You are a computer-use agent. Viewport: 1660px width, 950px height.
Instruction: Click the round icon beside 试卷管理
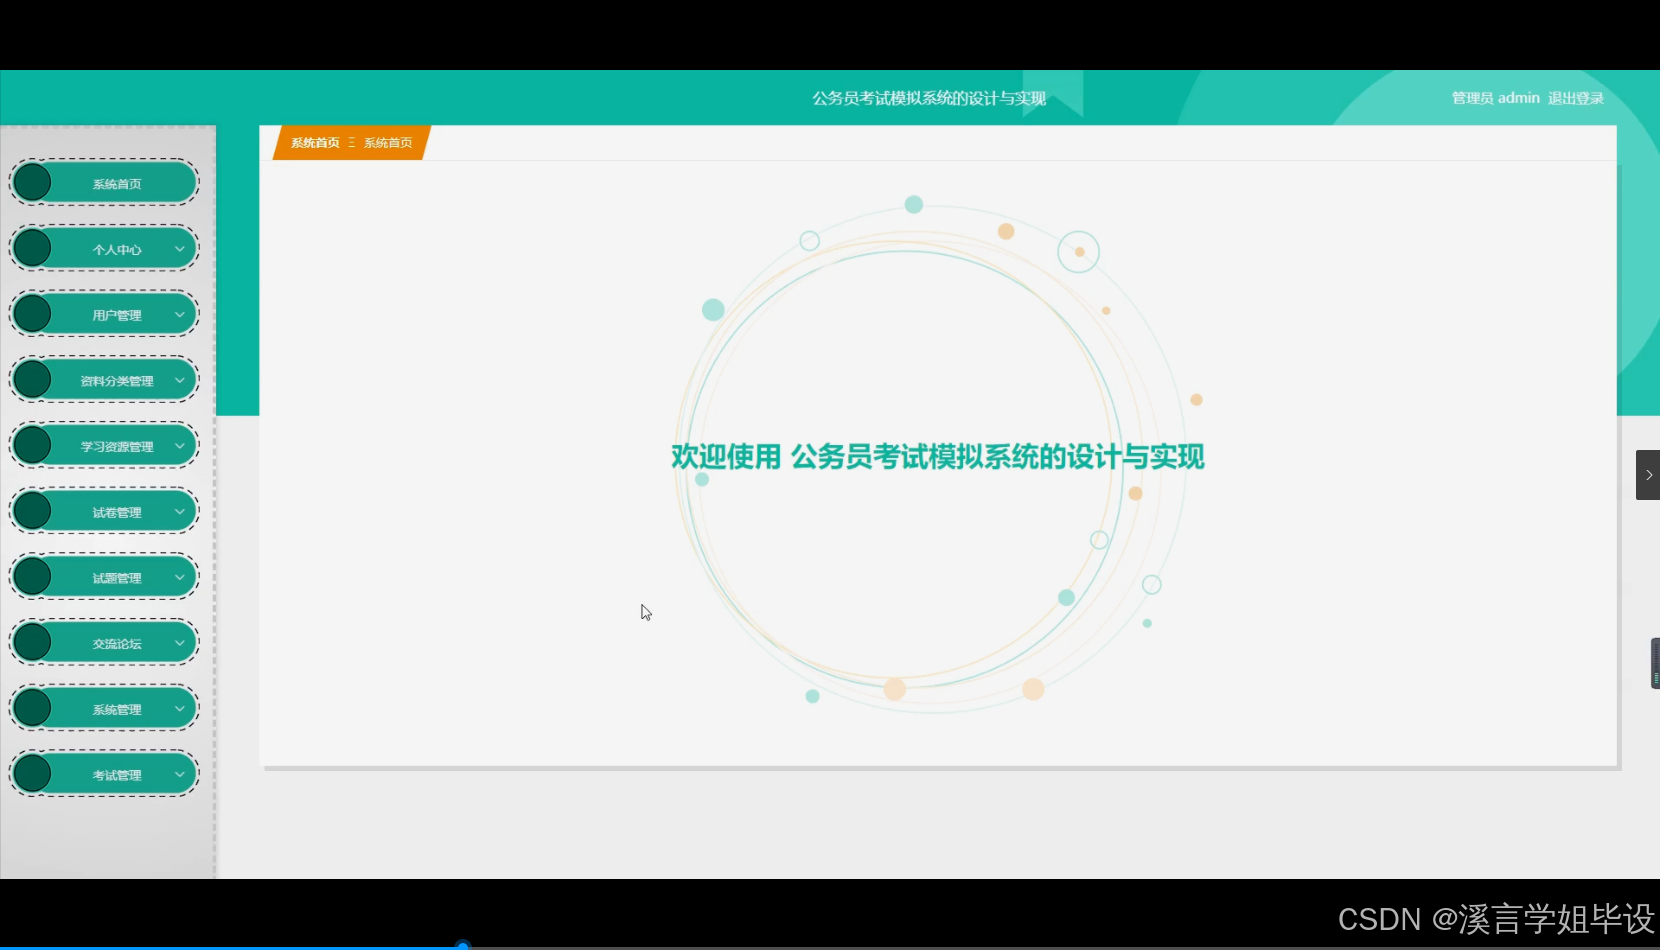(32, 511)
